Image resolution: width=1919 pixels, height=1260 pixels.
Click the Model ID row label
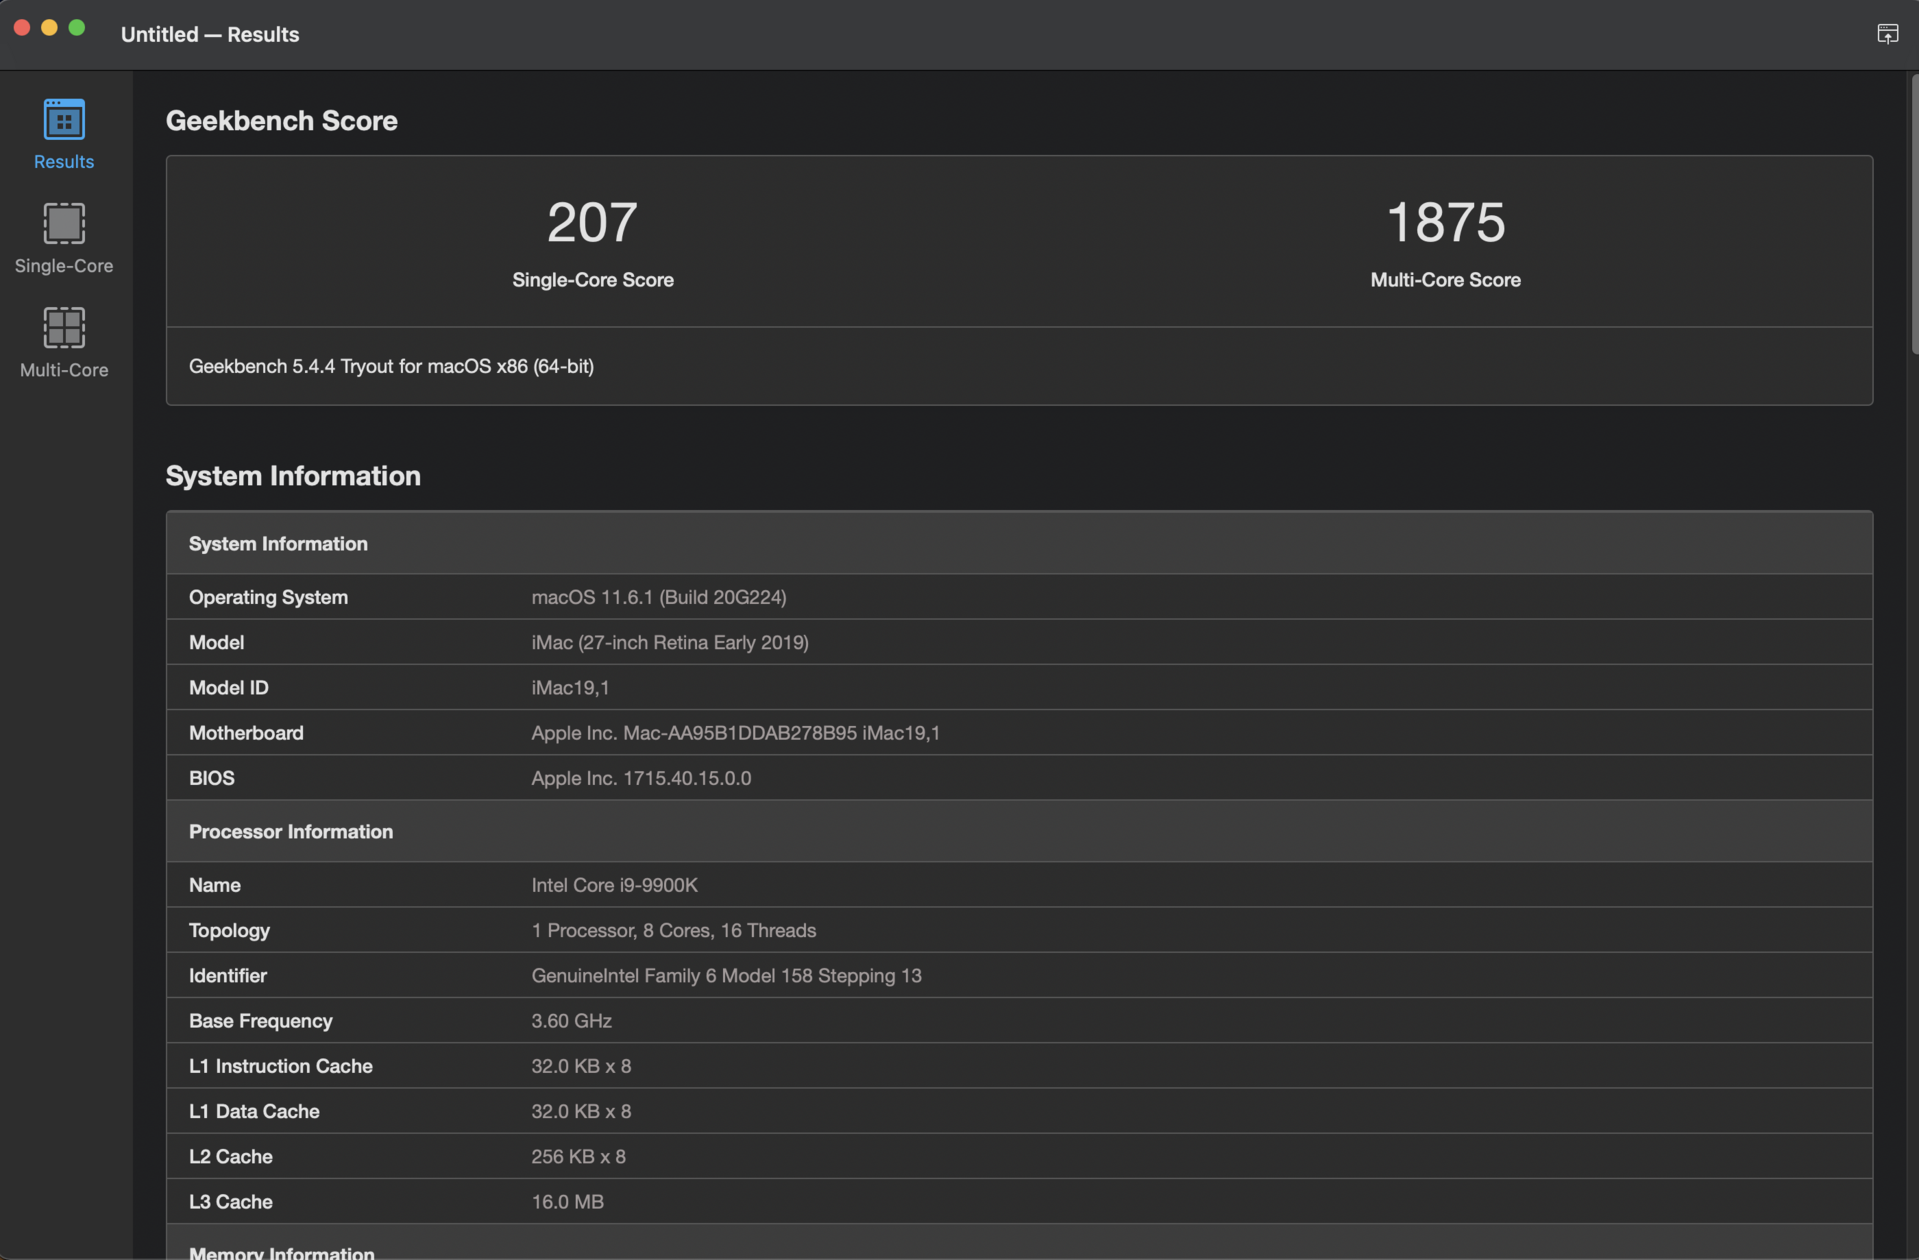228,688
